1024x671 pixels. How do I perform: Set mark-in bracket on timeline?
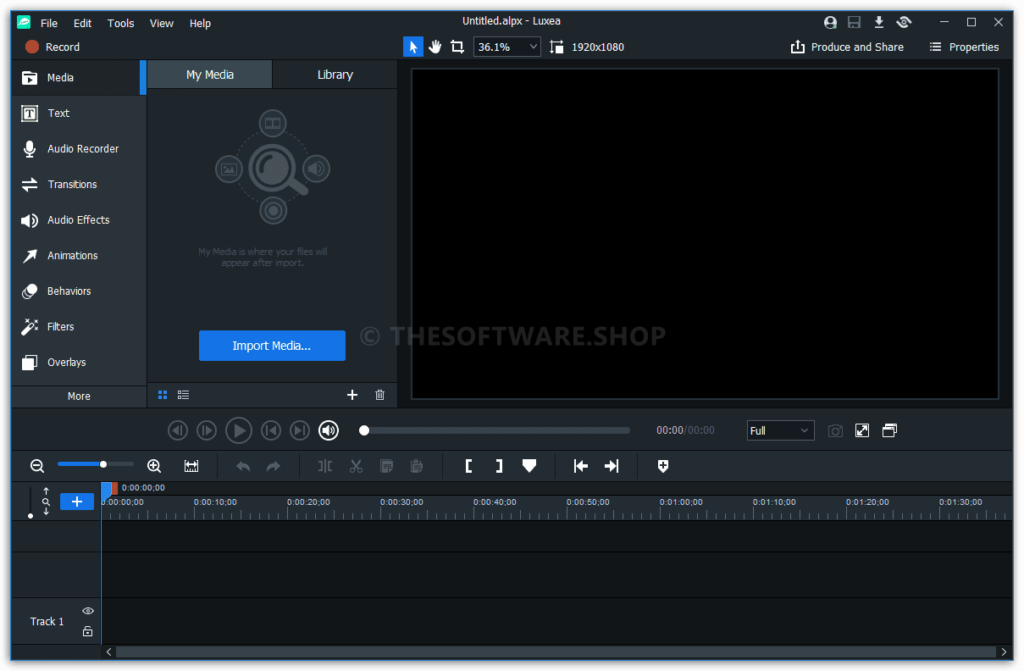click(x=468, y=466)
